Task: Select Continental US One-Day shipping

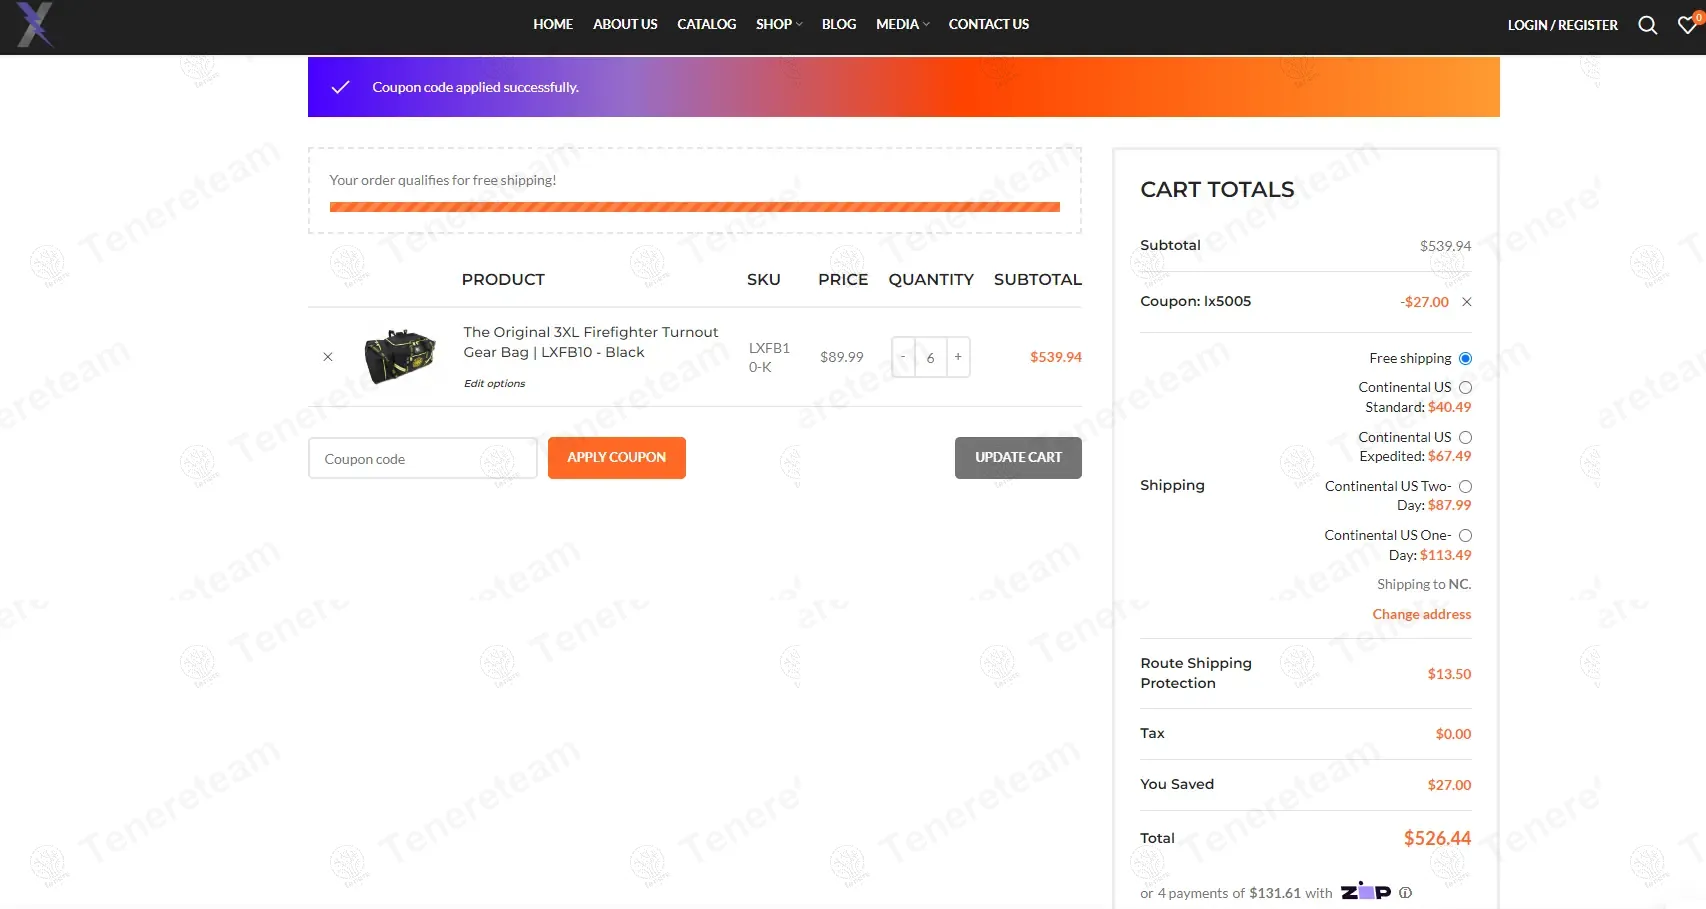Action: 1465,536
